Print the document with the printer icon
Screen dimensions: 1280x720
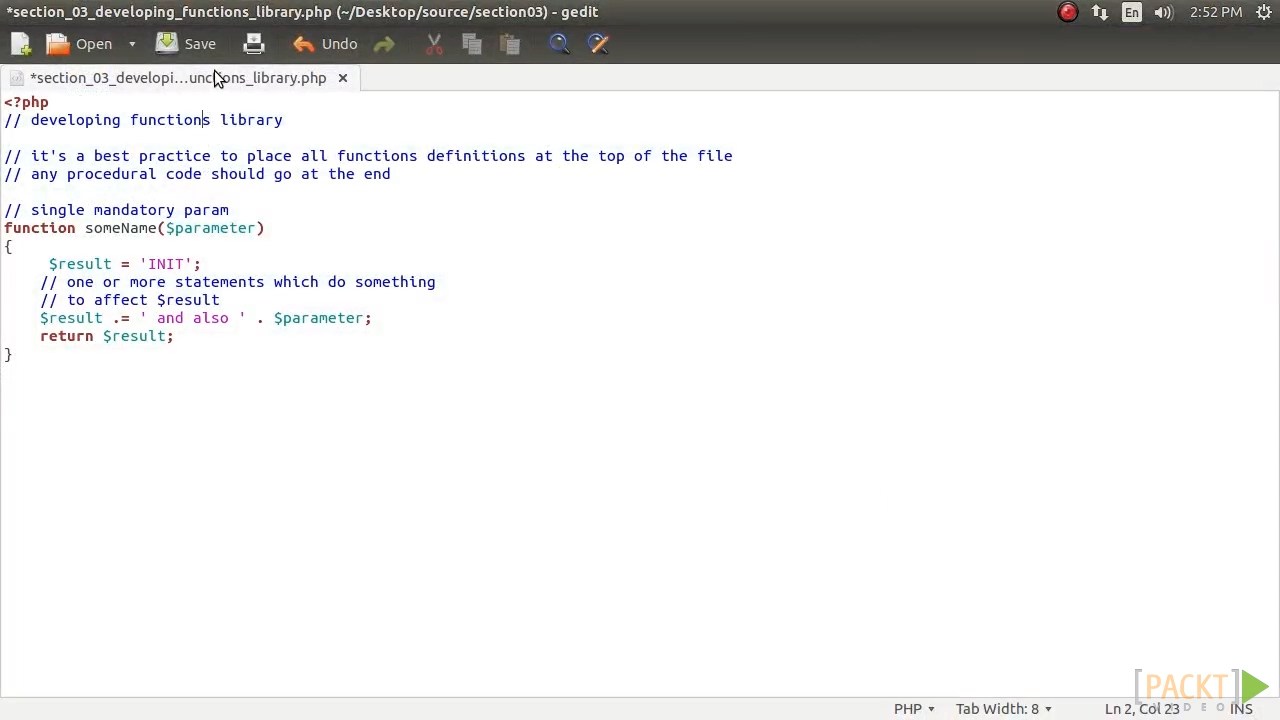click(x=253, y=44)
